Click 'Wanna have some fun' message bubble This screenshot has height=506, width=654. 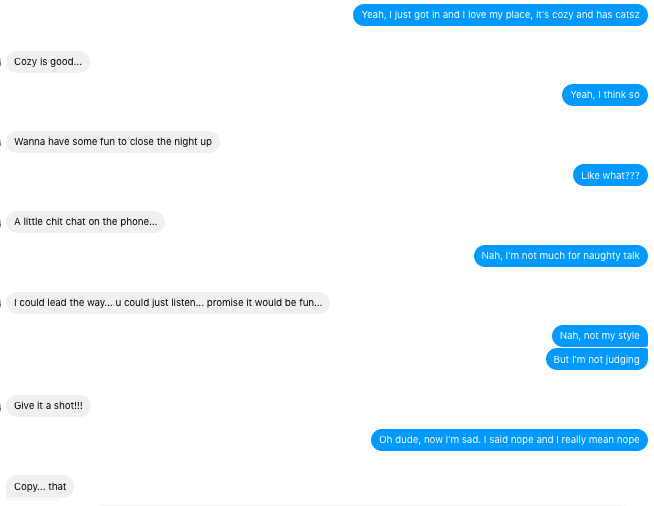coord(113,142)
